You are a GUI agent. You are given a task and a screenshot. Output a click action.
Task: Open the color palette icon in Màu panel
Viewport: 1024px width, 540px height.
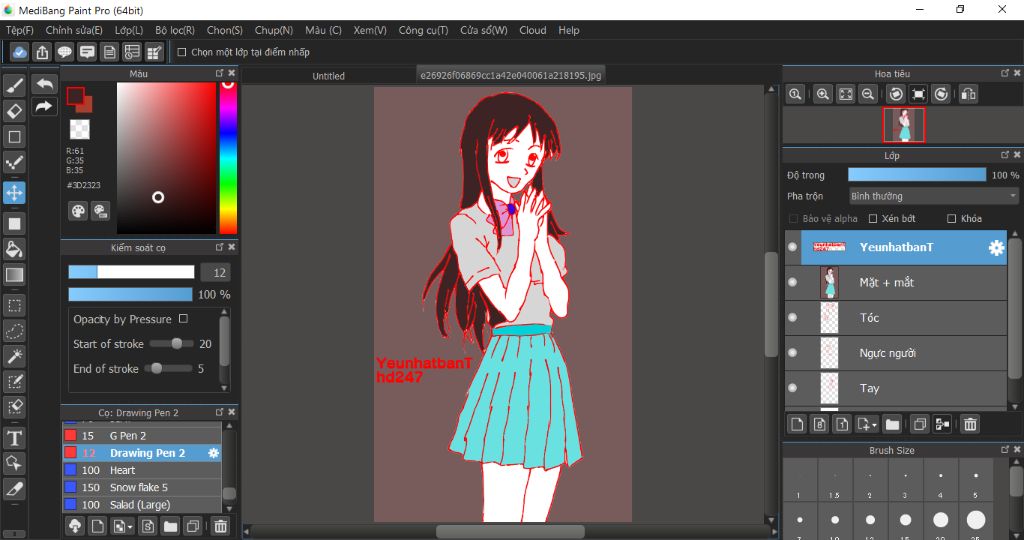pyautogui.click(x=78, y=211)
